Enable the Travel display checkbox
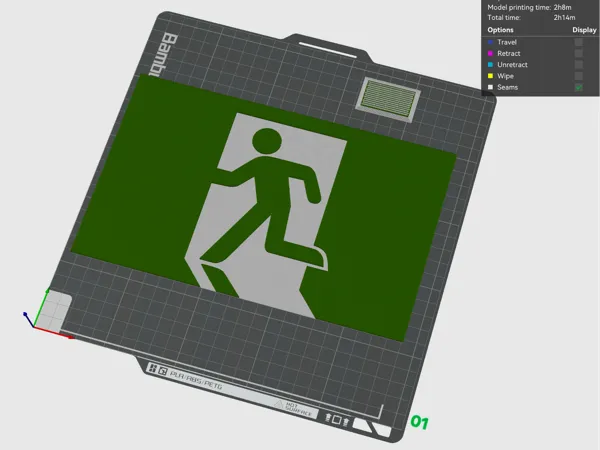The image size is (600, 450). [578, 42]
